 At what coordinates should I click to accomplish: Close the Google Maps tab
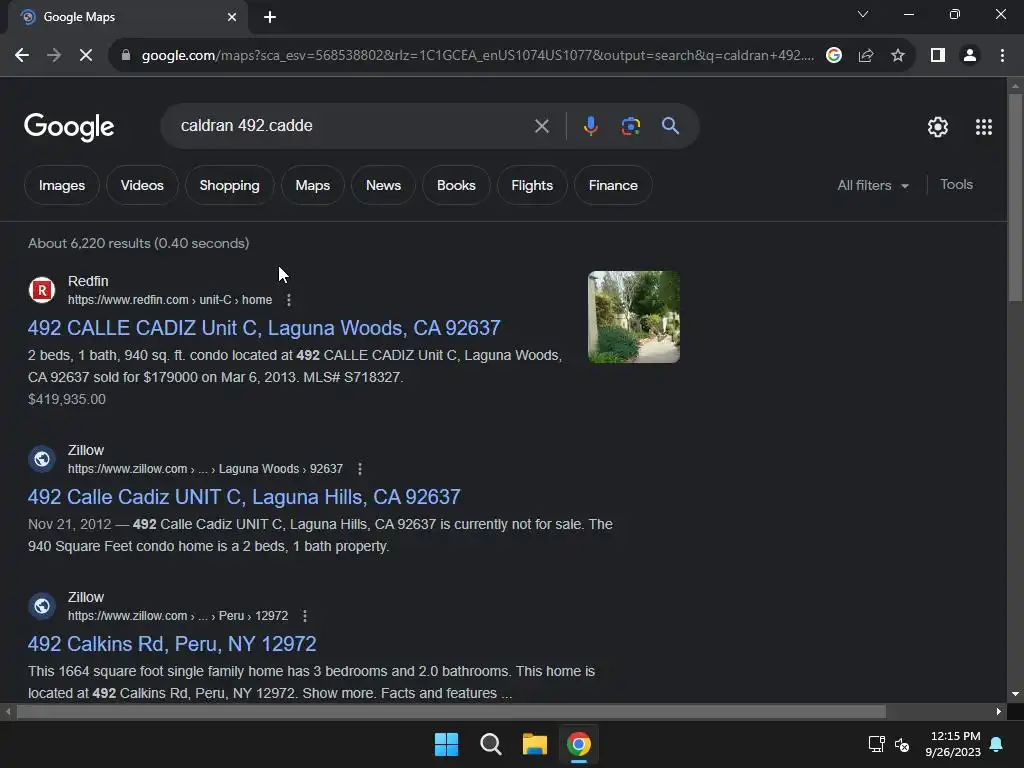(x=232, y=17)
